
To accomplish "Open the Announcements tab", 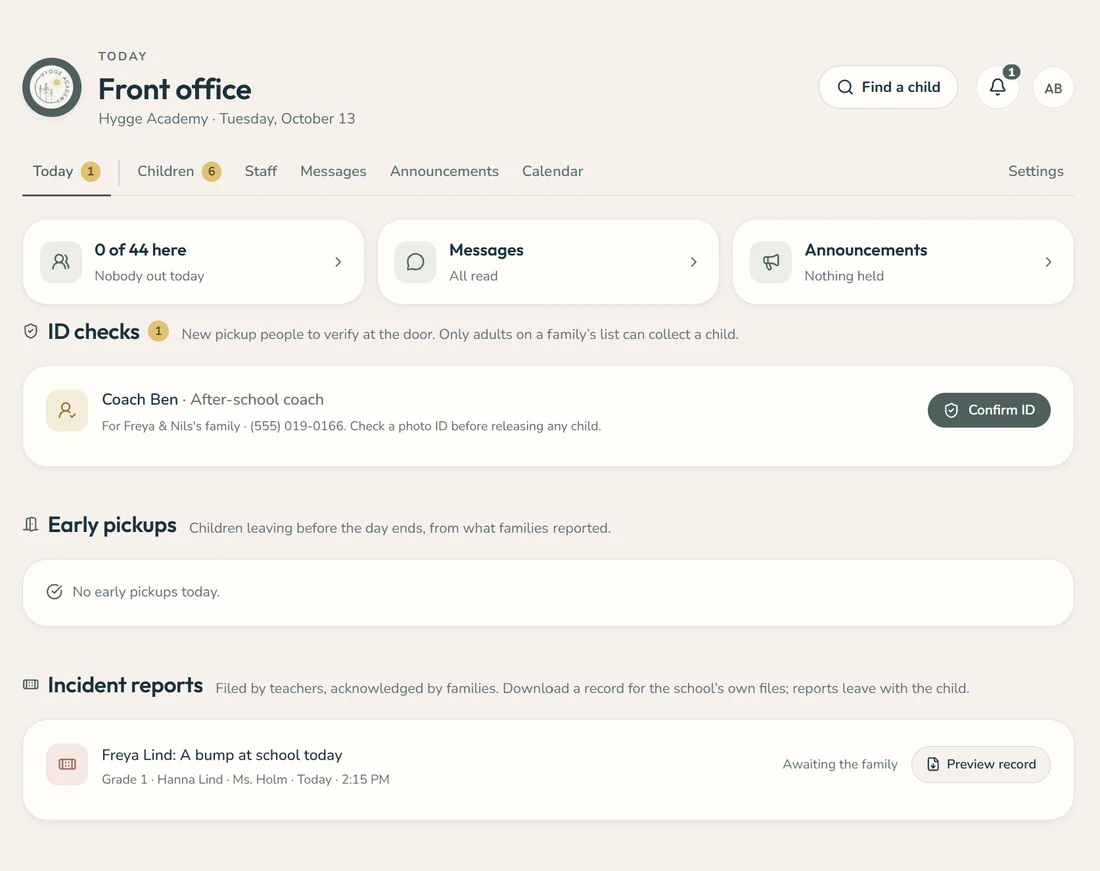I will [x=444, y=171].
